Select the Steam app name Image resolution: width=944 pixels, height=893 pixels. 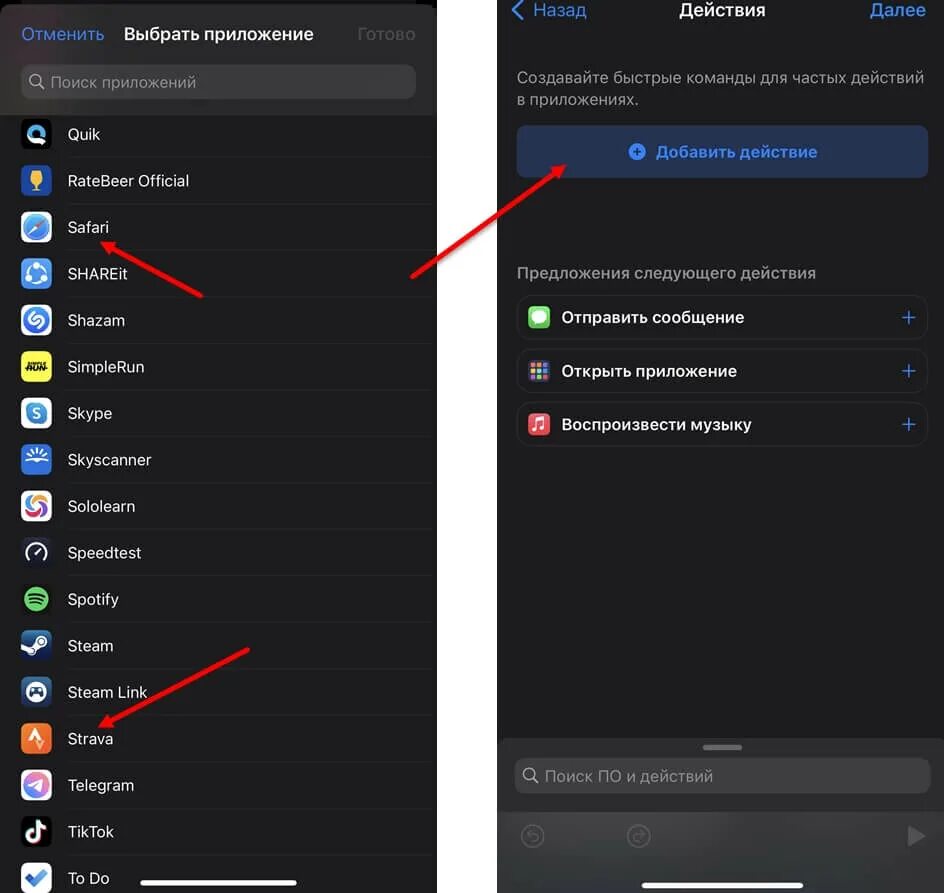tap(90, 646)
